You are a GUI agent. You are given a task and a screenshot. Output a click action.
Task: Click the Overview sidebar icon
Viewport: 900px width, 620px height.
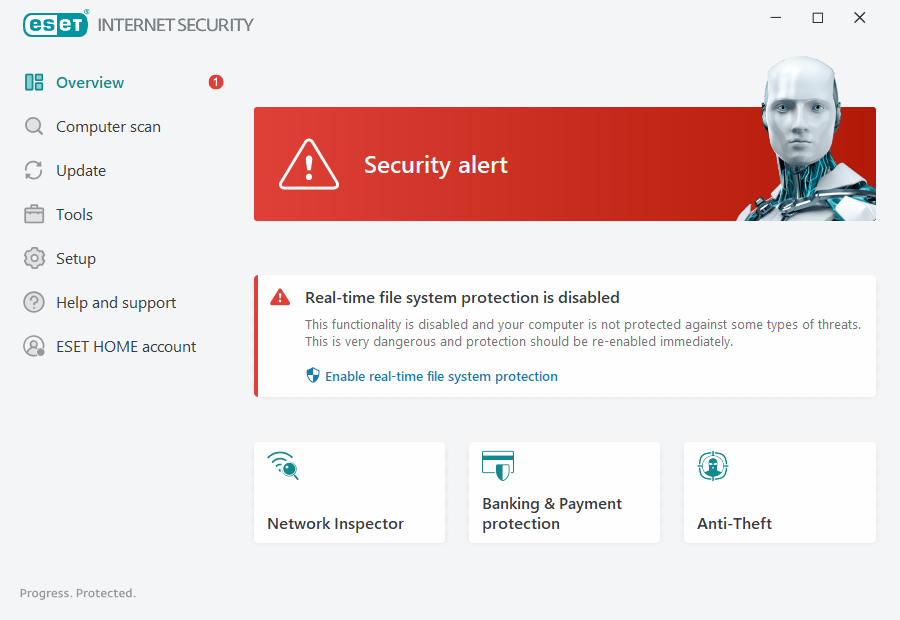point(34,83)
